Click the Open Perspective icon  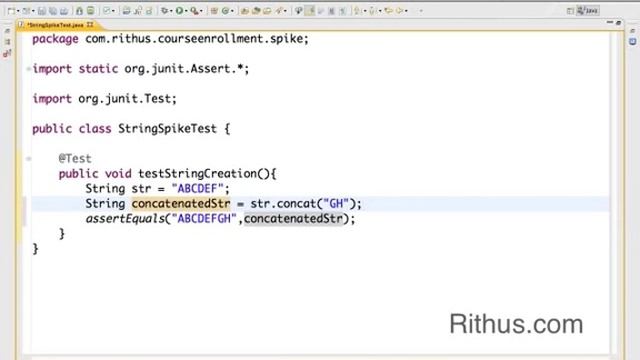tap(570, 11)
